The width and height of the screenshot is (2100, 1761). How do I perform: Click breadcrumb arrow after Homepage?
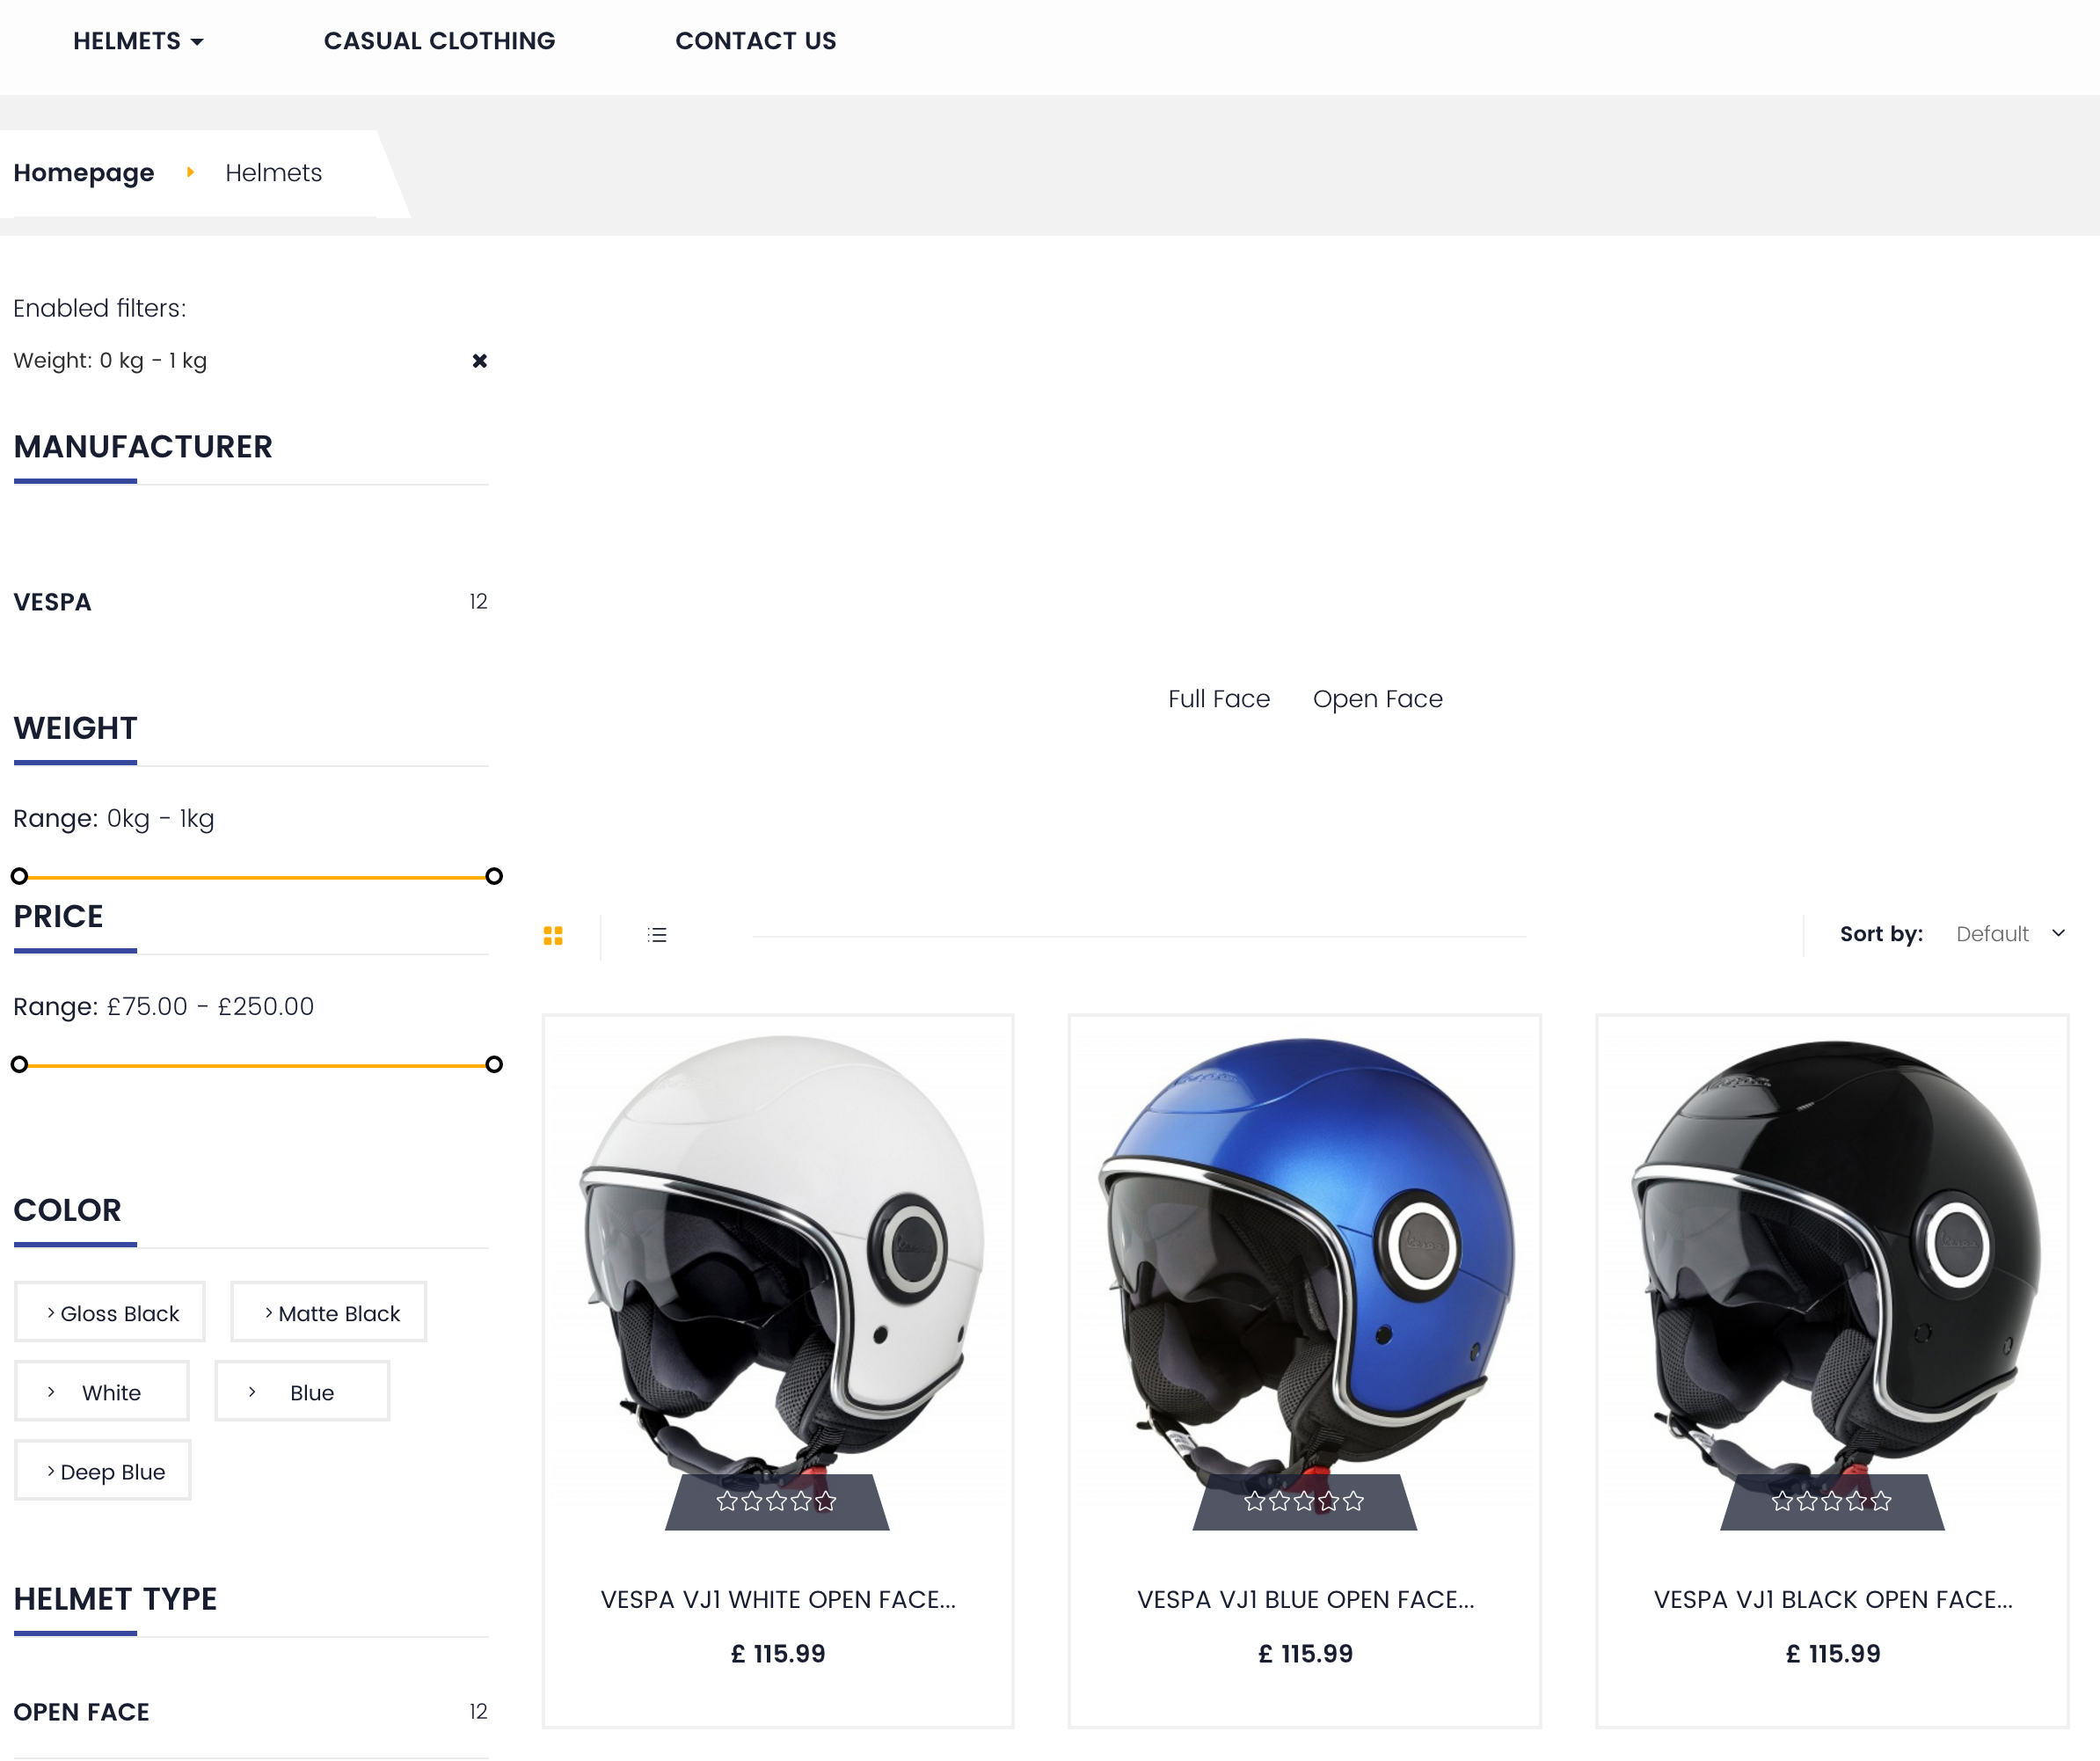click(x=190, y=173)
